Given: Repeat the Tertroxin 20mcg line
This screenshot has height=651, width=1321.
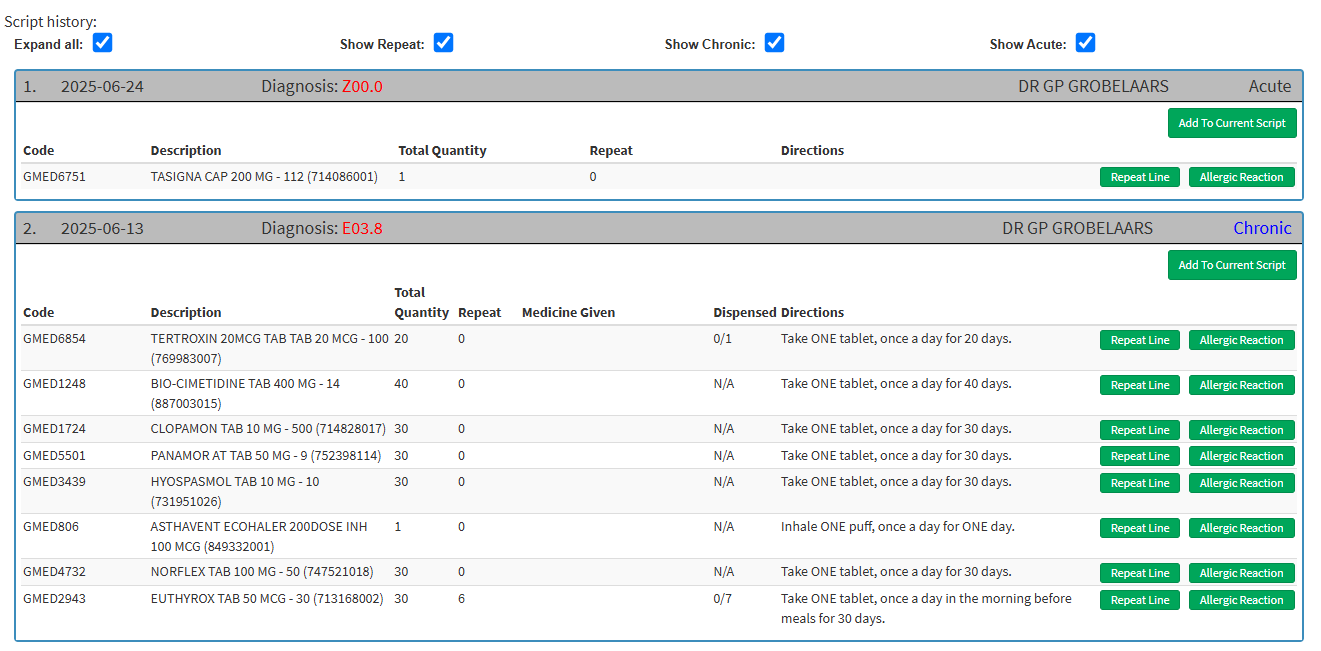Looking at the screenshot, I should (1139, 340).
